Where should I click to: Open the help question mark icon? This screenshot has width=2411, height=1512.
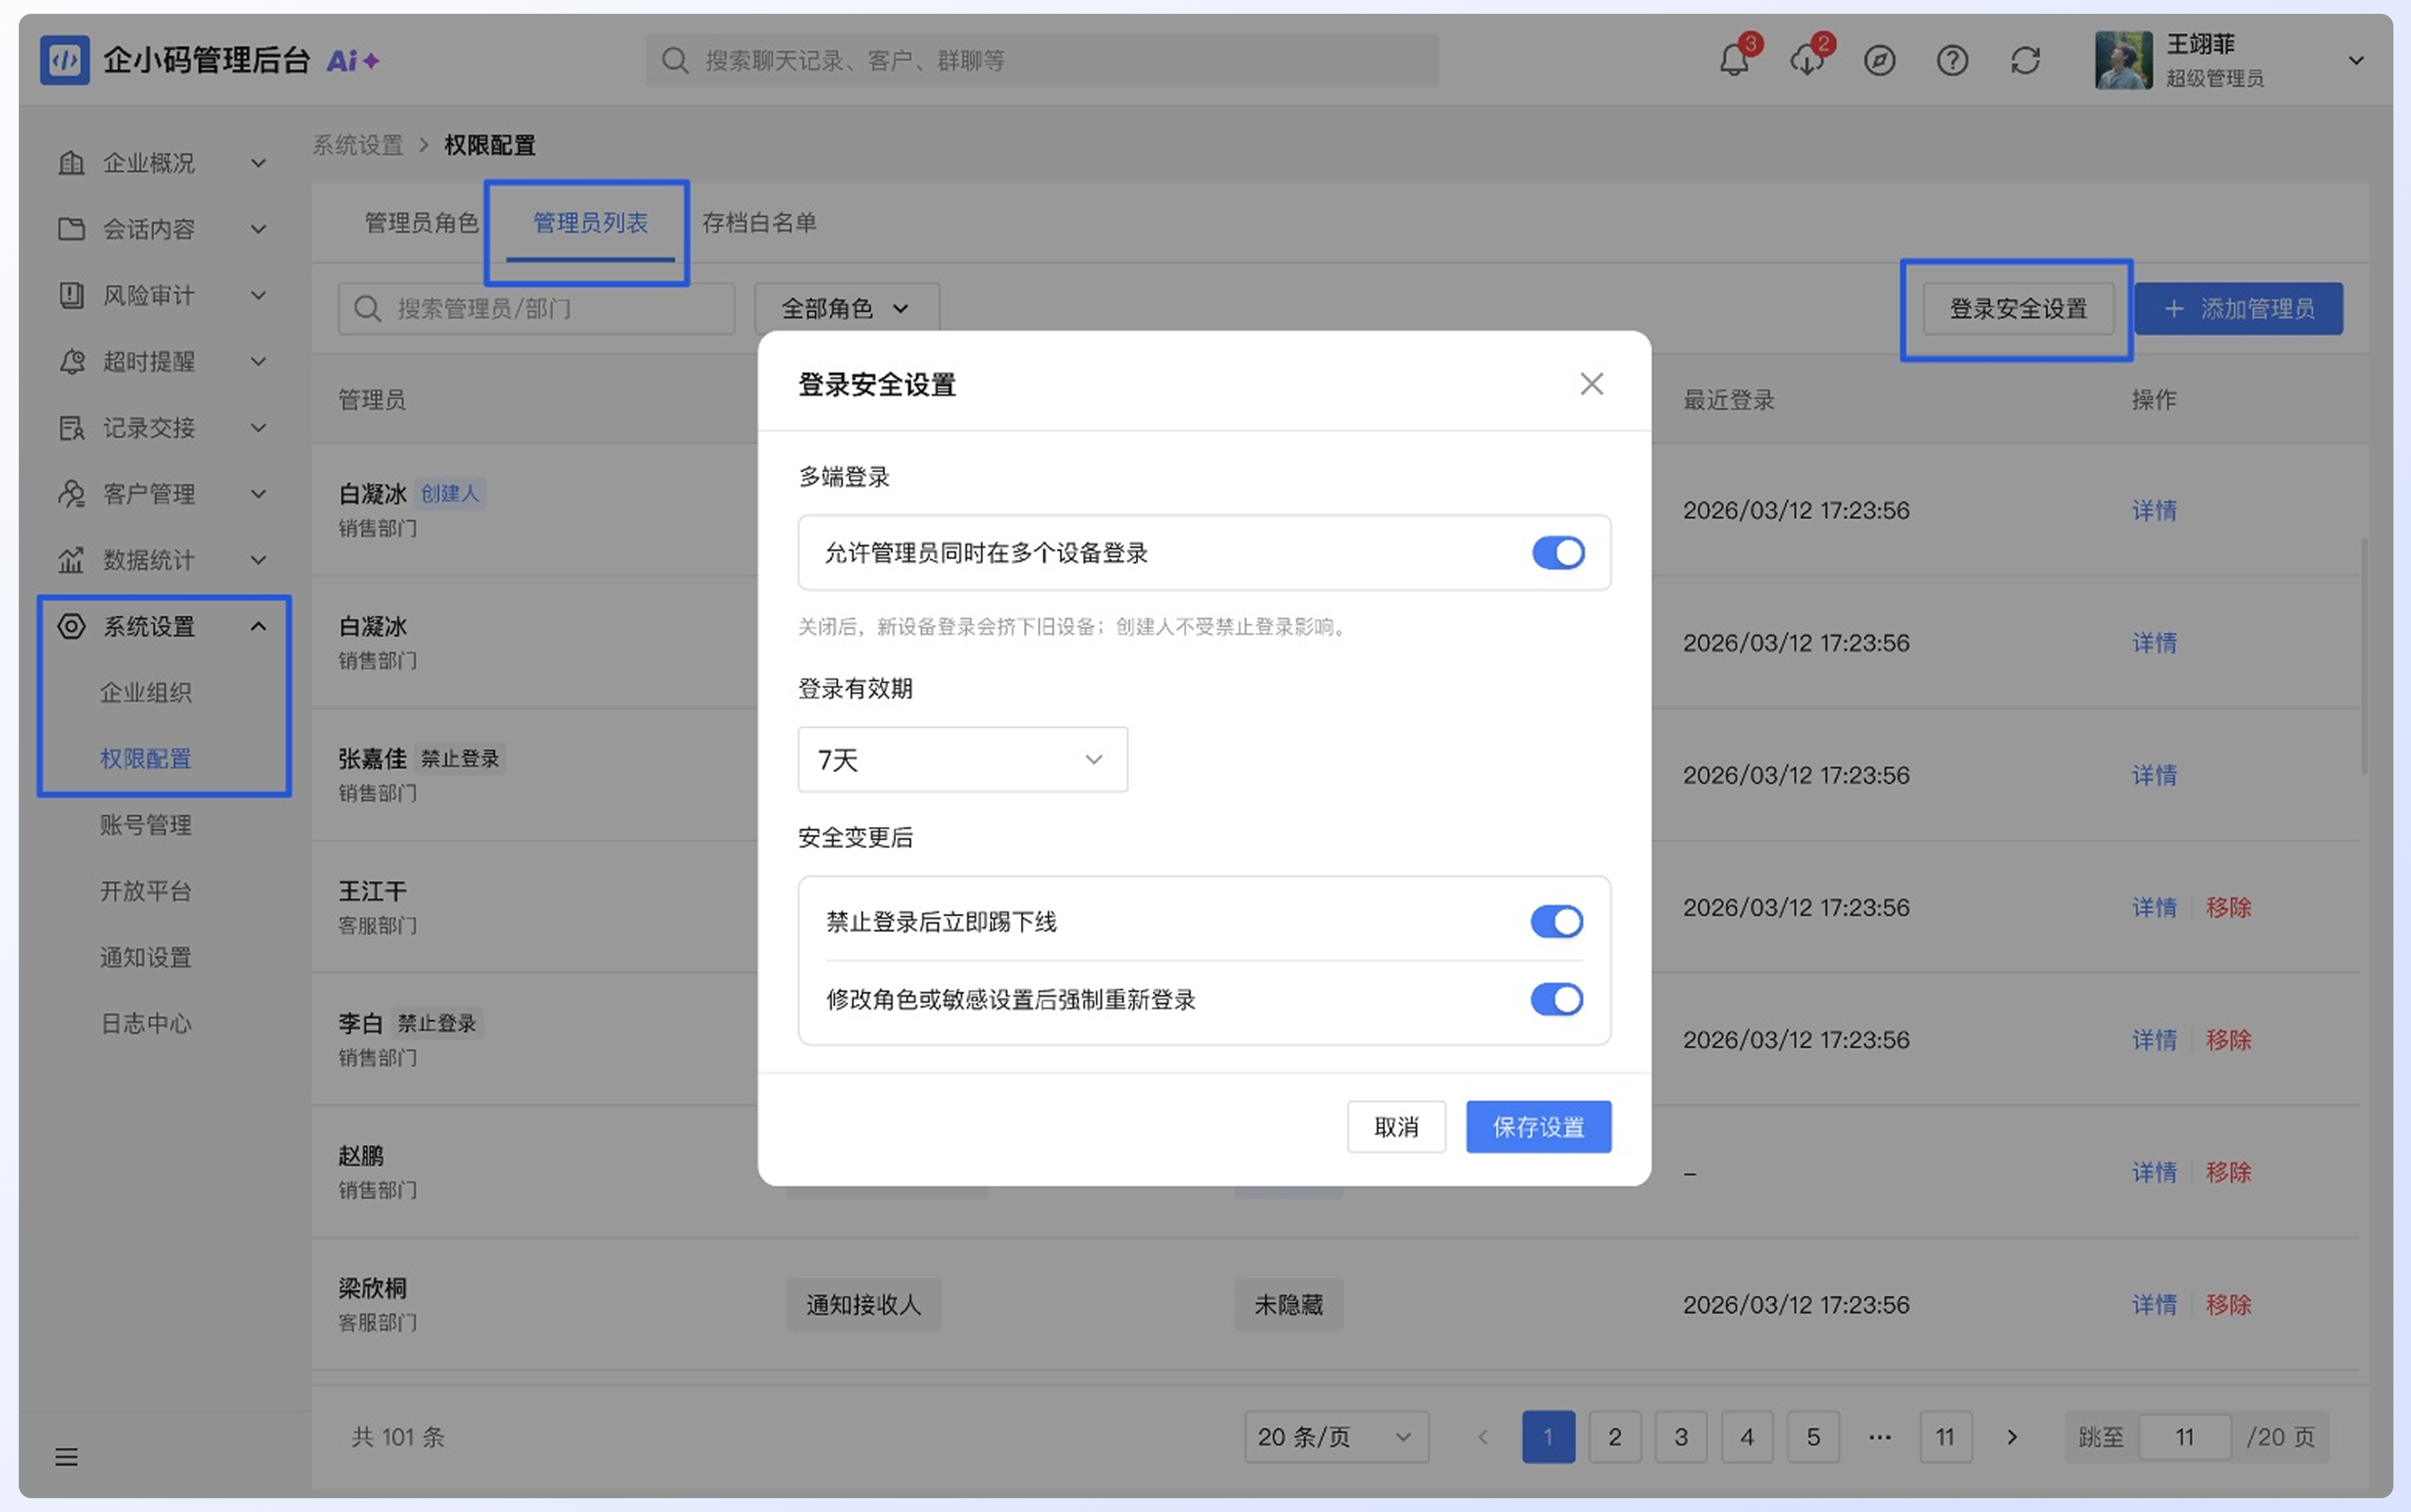click(1953, 61)
